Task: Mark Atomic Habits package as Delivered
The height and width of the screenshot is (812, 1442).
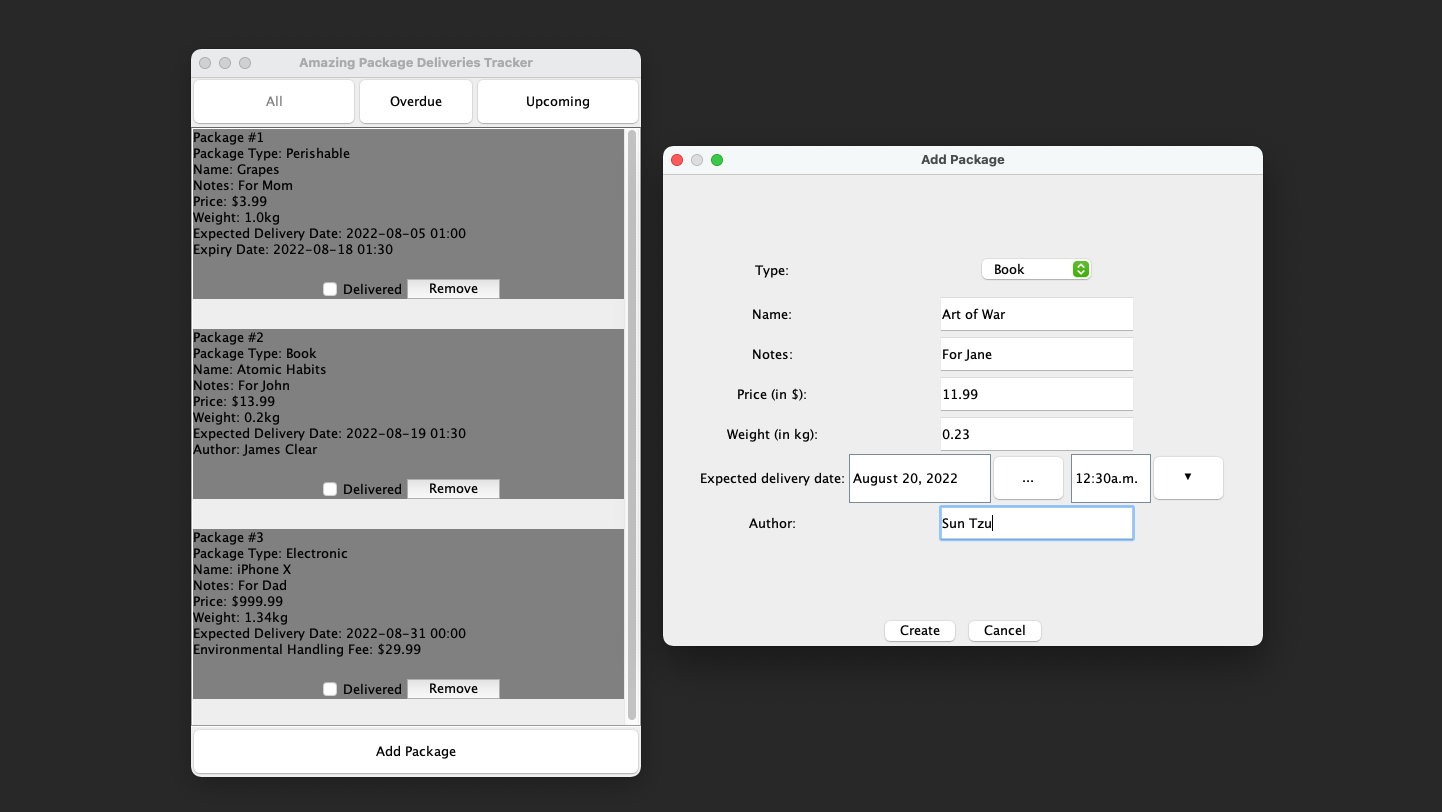Action: click(330, 489)
